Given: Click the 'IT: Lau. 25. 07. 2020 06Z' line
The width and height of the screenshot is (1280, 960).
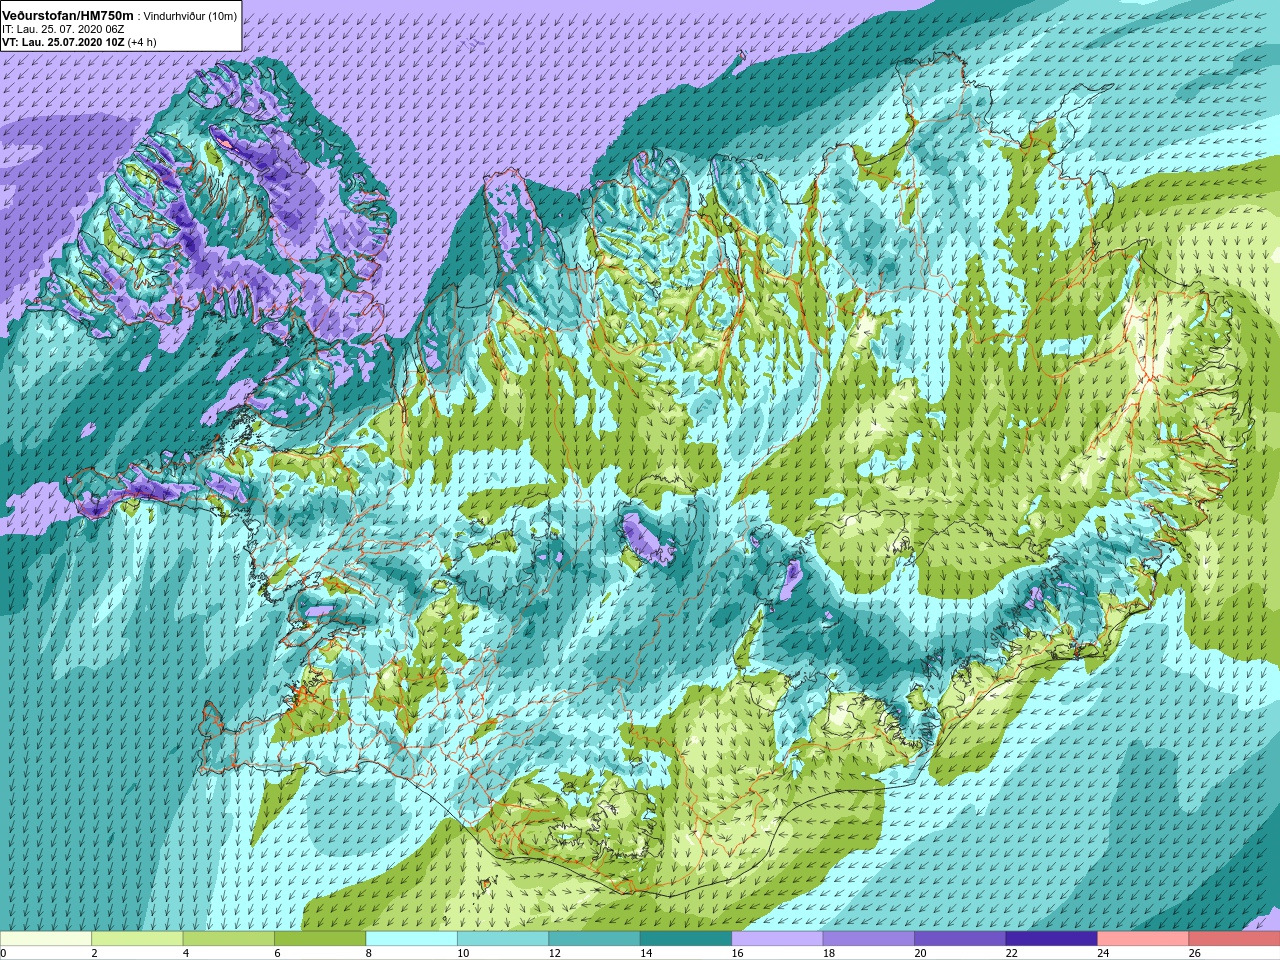Looking at the screenshot, I should point(63,29).
